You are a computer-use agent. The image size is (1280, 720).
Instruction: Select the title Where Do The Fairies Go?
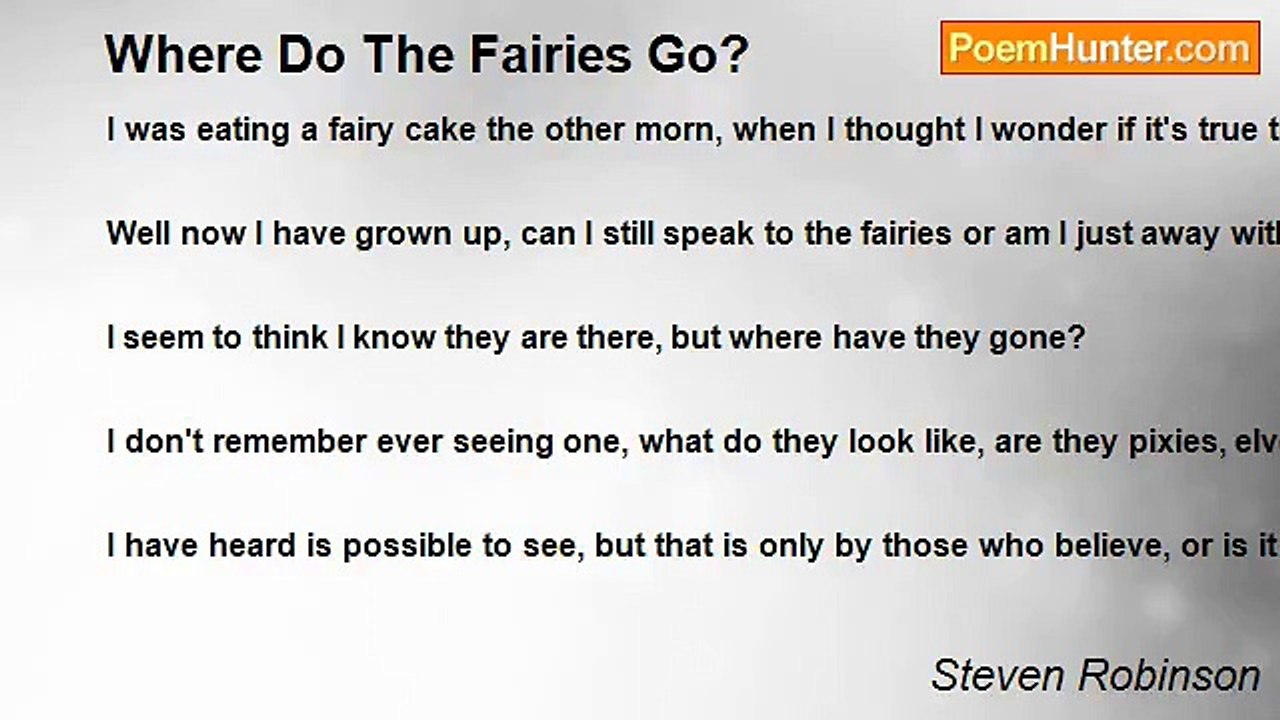click(427, 56)
